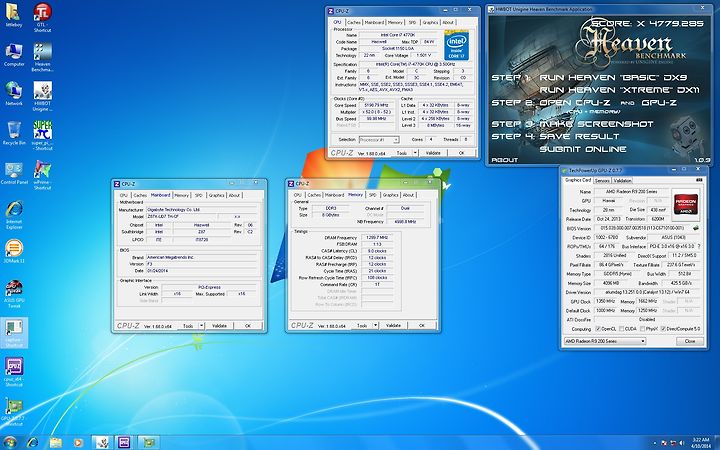Screen dimensions: 720x450
Task: Click the GPU-Z Name field value
Action: click(631, 191)
